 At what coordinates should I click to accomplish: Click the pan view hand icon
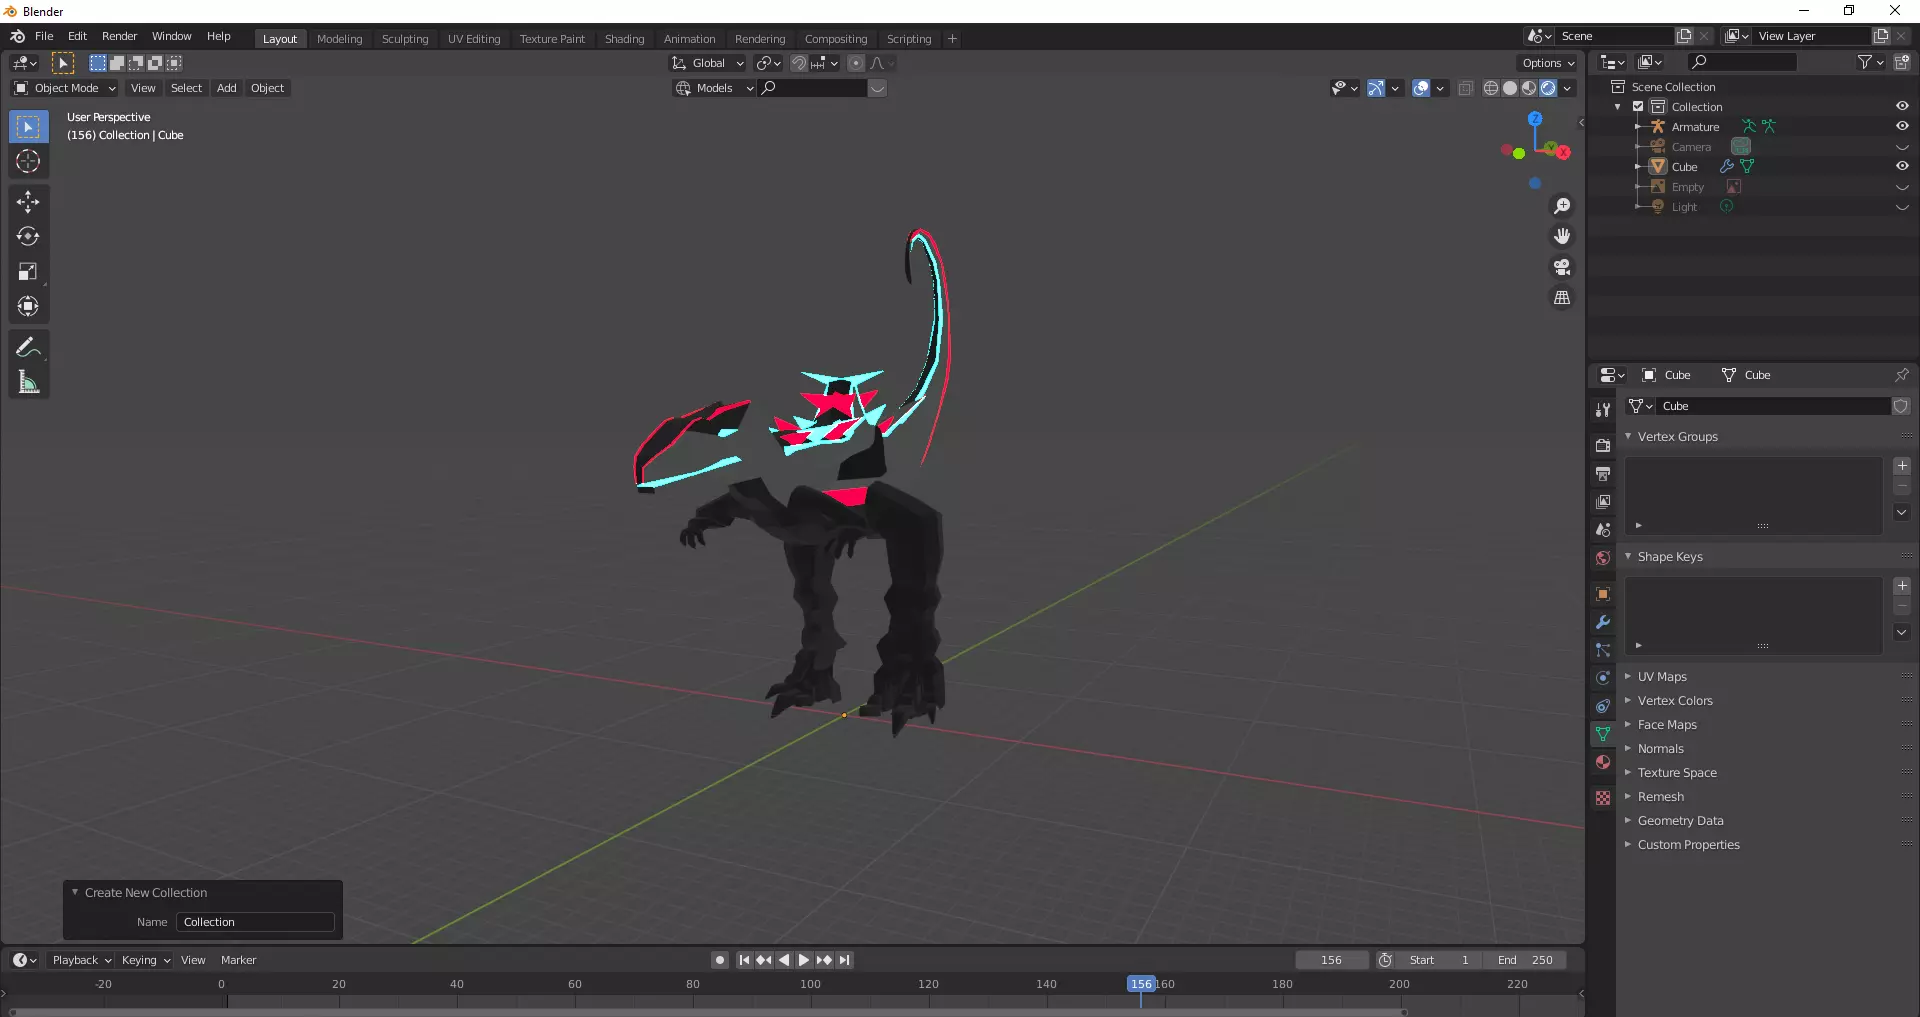point(1562,236)
